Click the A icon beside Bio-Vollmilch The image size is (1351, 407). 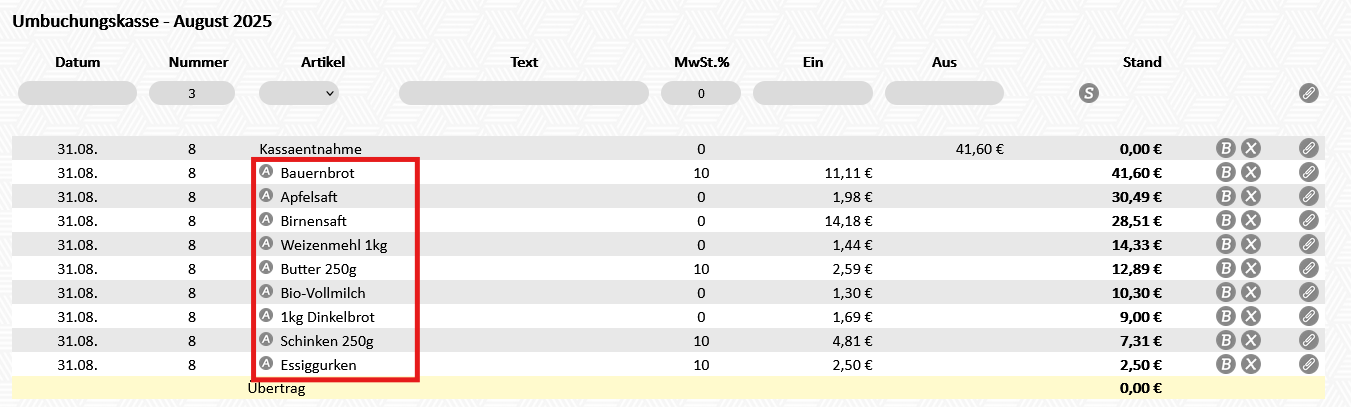pyautogui.click(x=266, y=292)
